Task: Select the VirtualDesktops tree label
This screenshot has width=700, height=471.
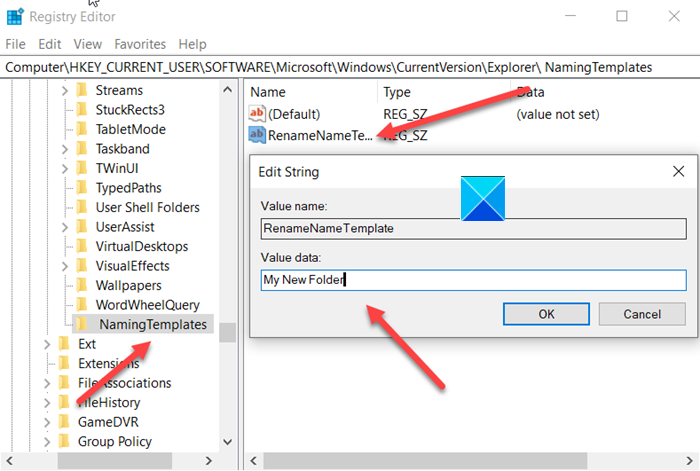Action: (142, 246)
